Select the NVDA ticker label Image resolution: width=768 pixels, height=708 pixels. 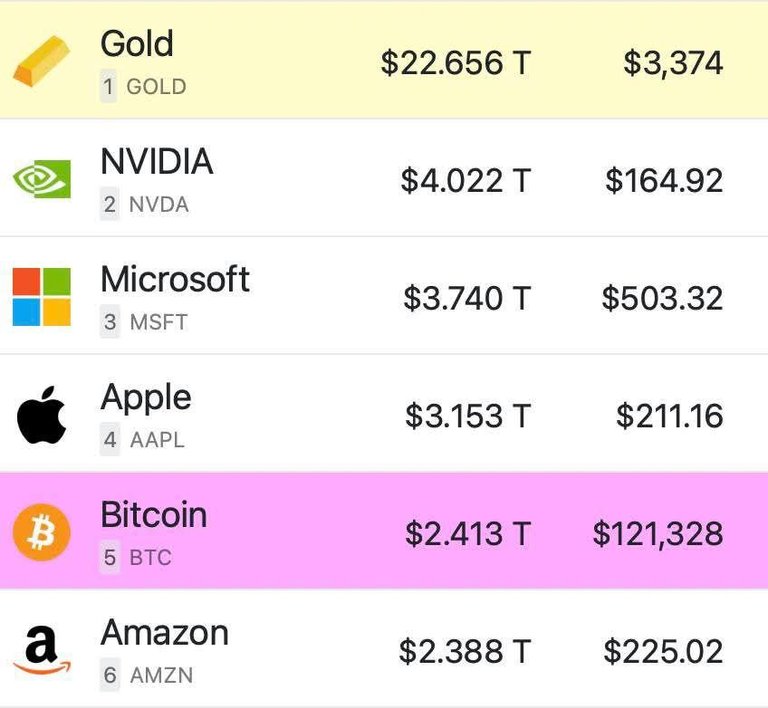[159, 205]
